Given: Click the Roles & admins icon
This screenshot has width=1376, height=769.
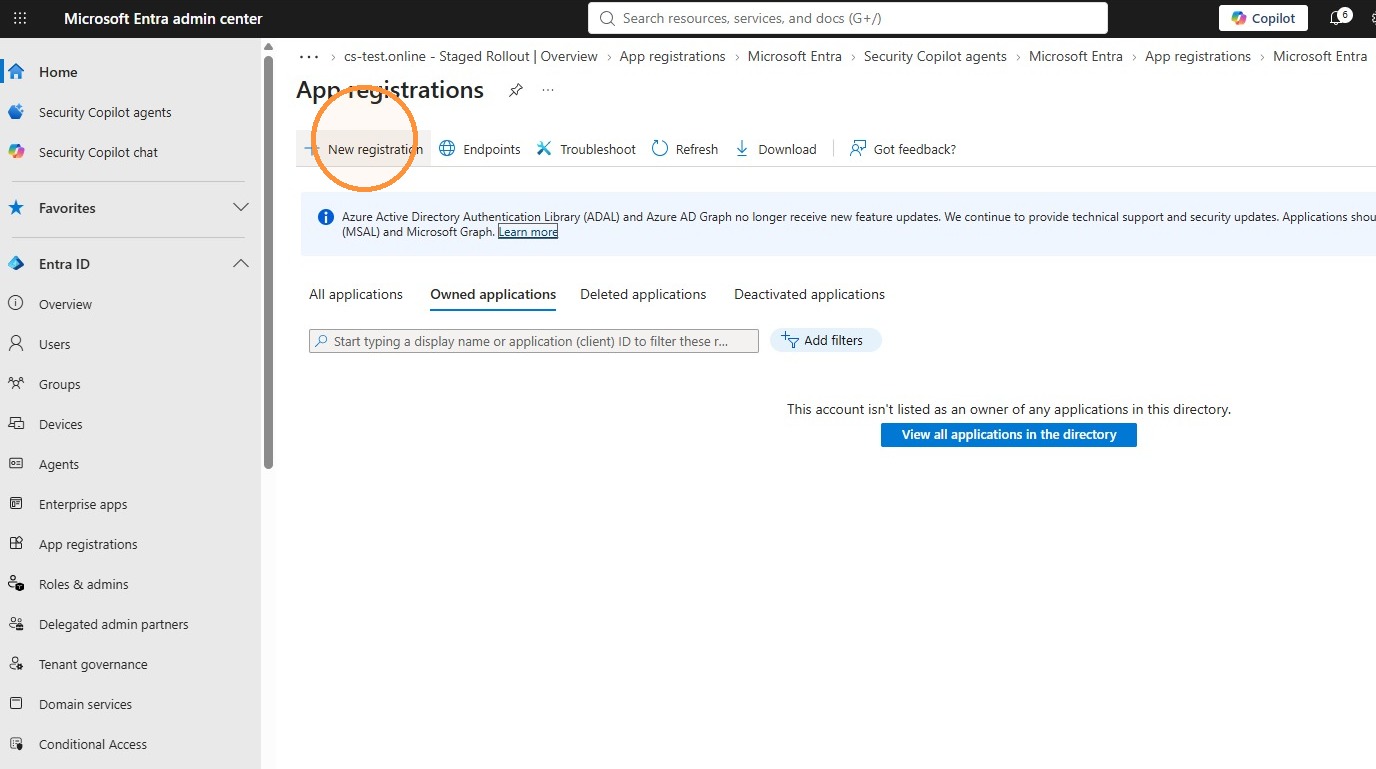Looking at the screenshot, I should coord(16,584).
